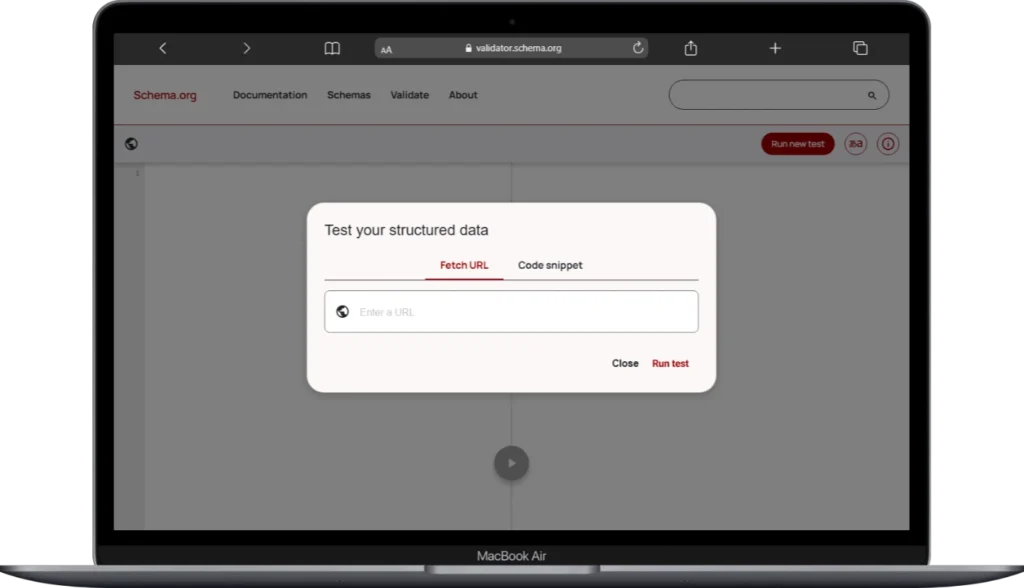Reload the page with the refresh icon

(x=638, y=48)
